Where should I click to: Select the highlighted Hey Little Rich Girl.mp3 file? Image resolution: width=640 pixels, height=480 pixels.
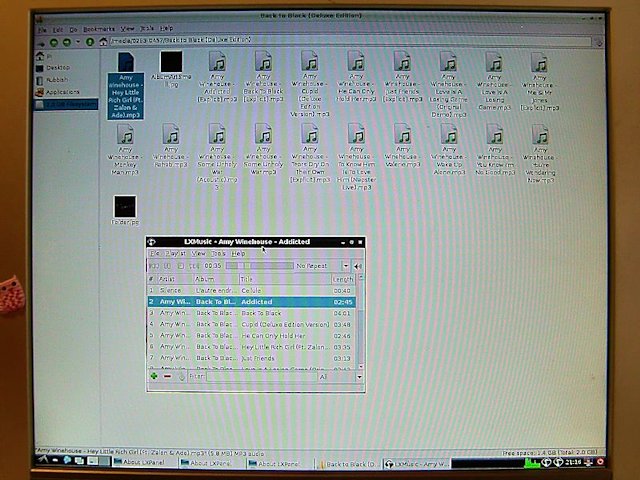pyautogui.click(x=125, y=85)
